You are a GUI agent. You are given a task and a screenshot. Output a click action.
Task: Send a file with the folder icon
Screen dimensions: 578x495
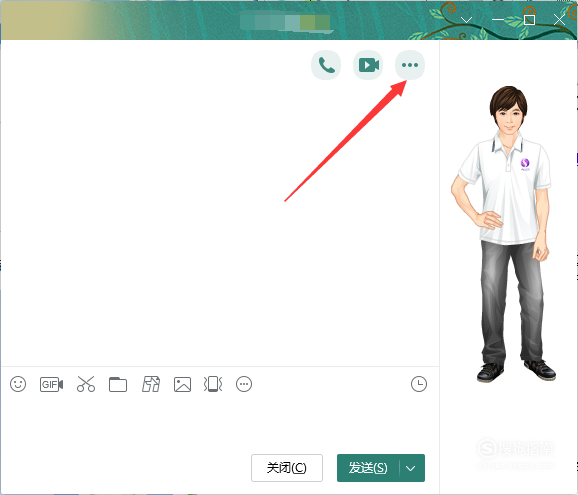[118, 384]
